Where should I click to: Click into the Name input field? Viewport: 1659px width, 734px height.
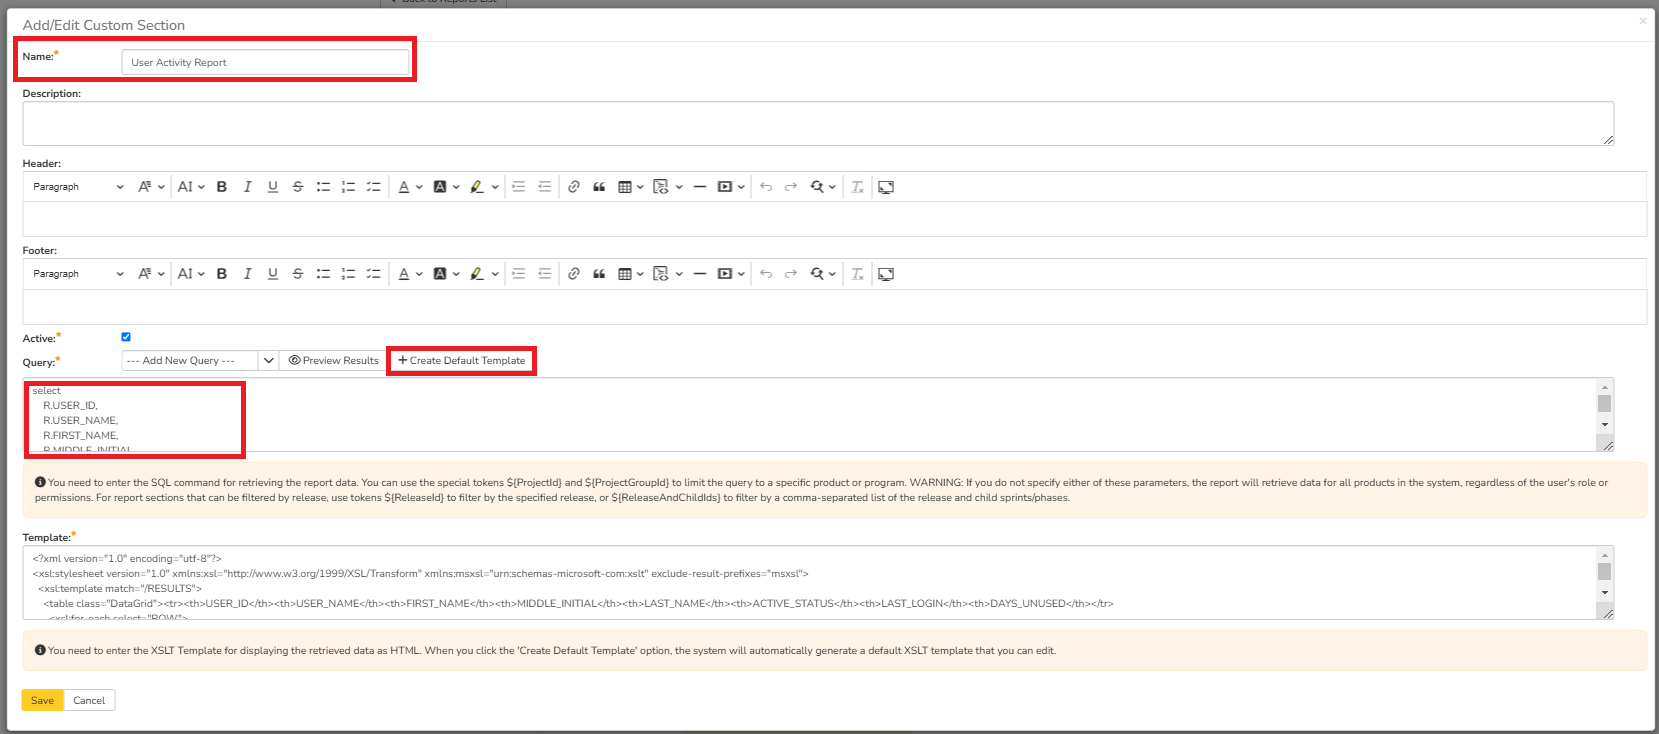[265, 62]
